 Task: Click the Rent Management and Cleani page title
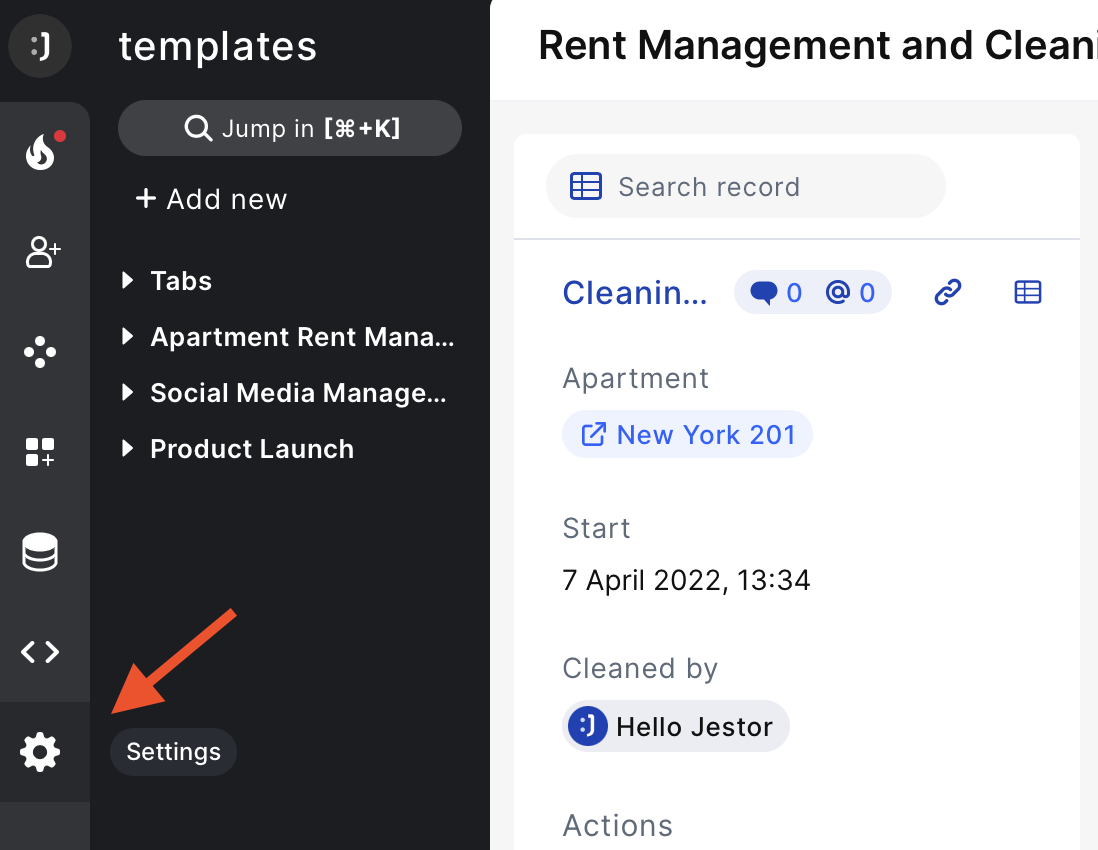click(818, 46)
